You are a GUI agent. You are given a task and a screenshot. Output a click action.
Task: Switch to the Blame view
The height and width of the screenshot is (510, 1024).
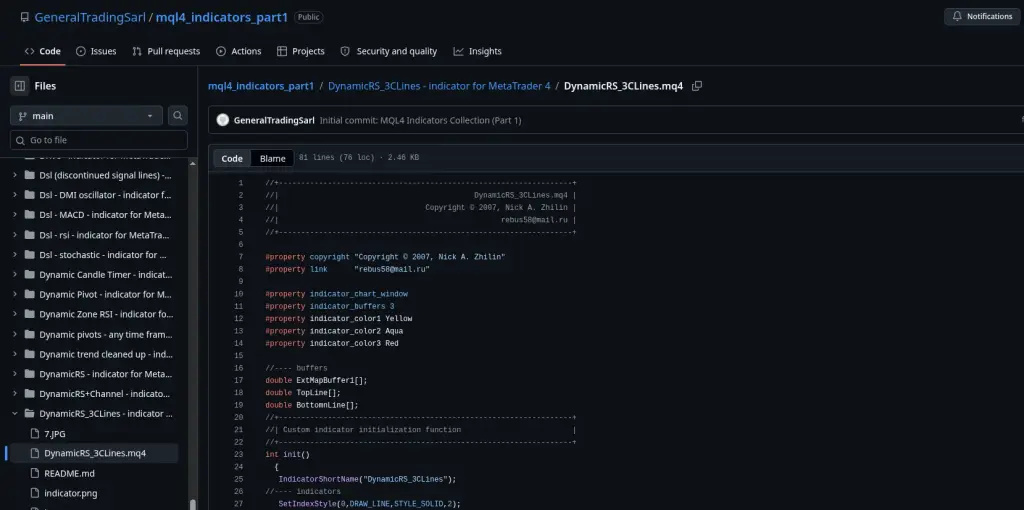click(272, 158)
